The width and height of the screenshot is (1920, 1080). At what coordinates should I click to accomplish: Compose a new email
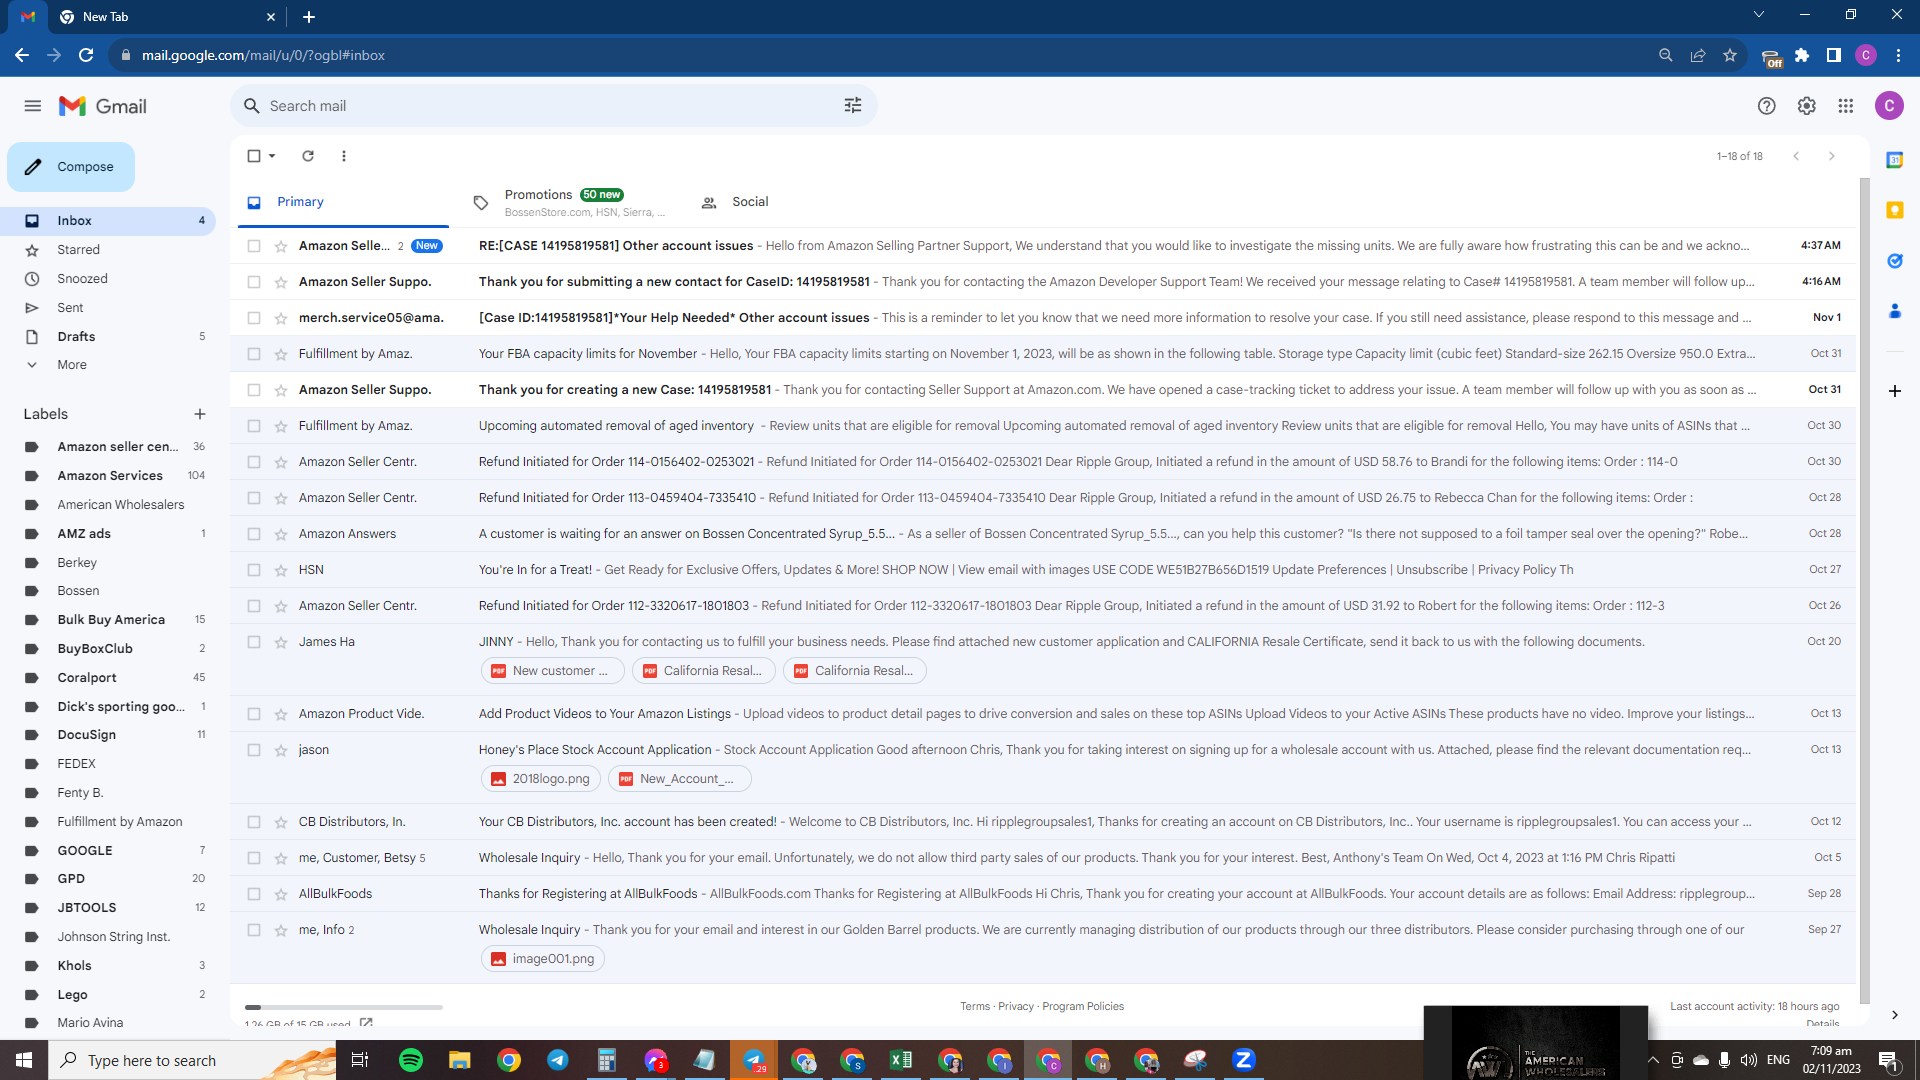pyautogui.click(x=71, y=167)
